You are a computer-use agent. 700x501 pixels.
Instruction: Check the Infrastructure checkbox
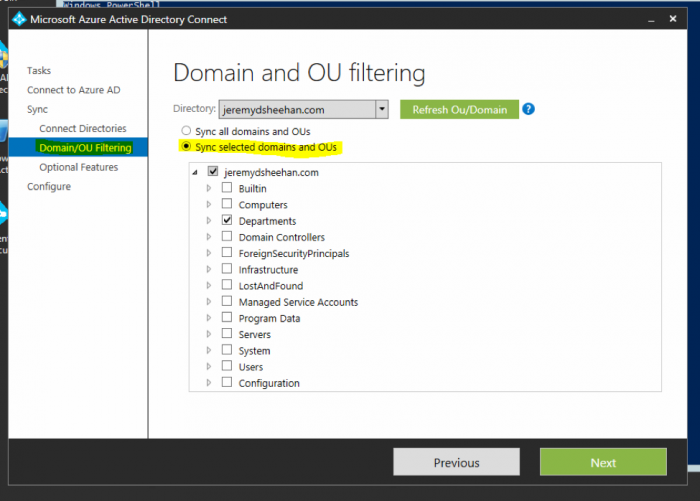coord(227,269)
